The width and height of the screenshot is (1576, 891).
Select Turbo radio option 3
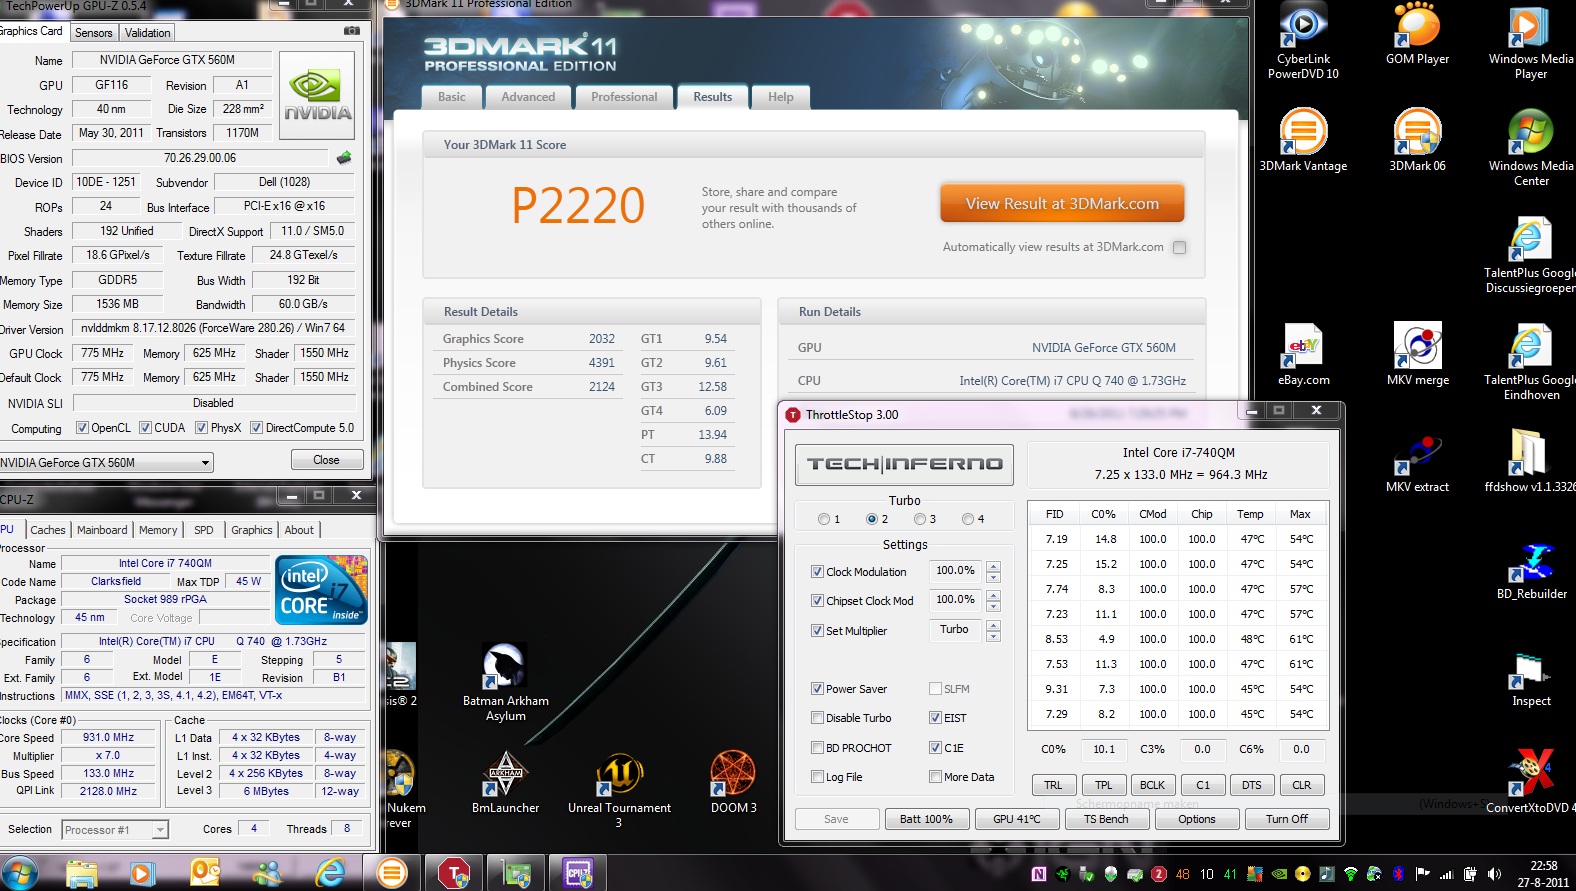tap(920, 519)
